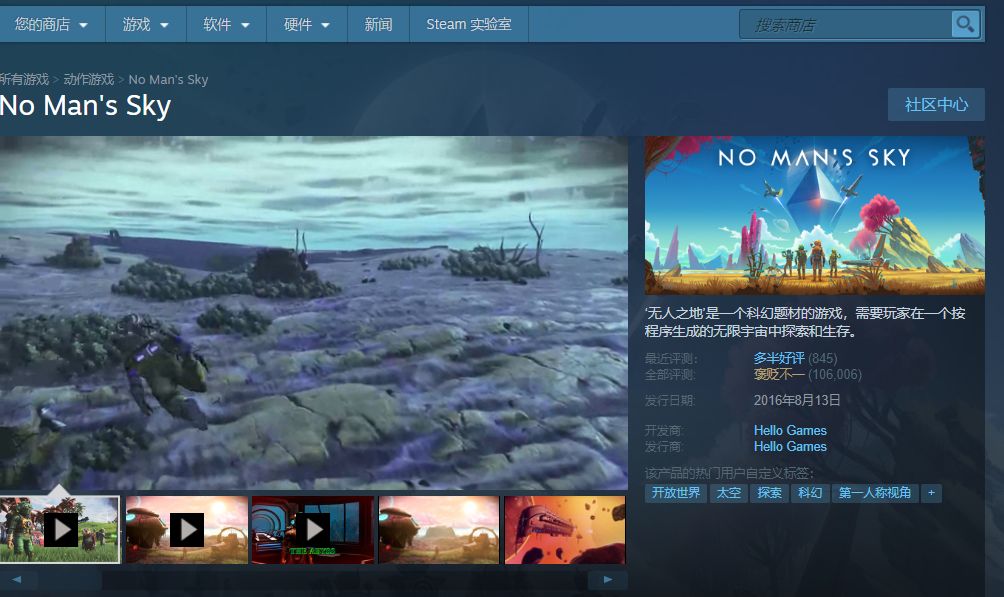Click the large No Man's Sky page title

(x=85, y=106)
